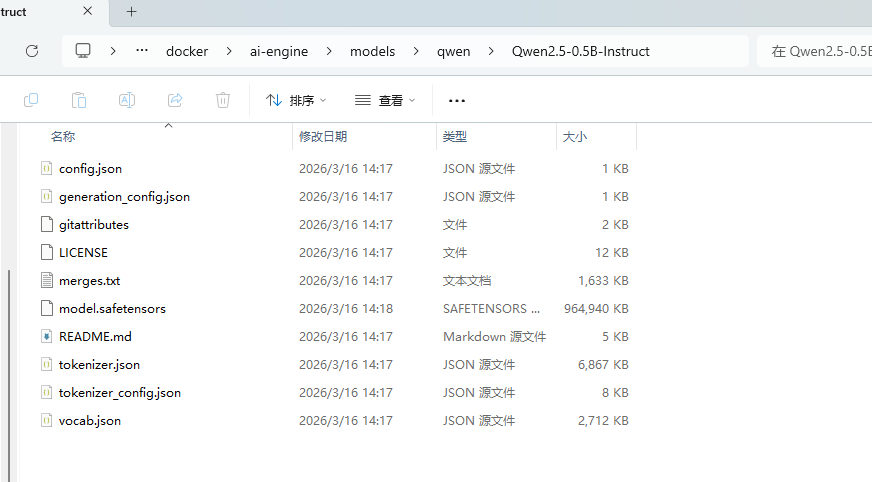The height and width of the screenshot is (482, 872).
Task: Open the See more toolbar ellipsis menu
Action: pos(457,101)
